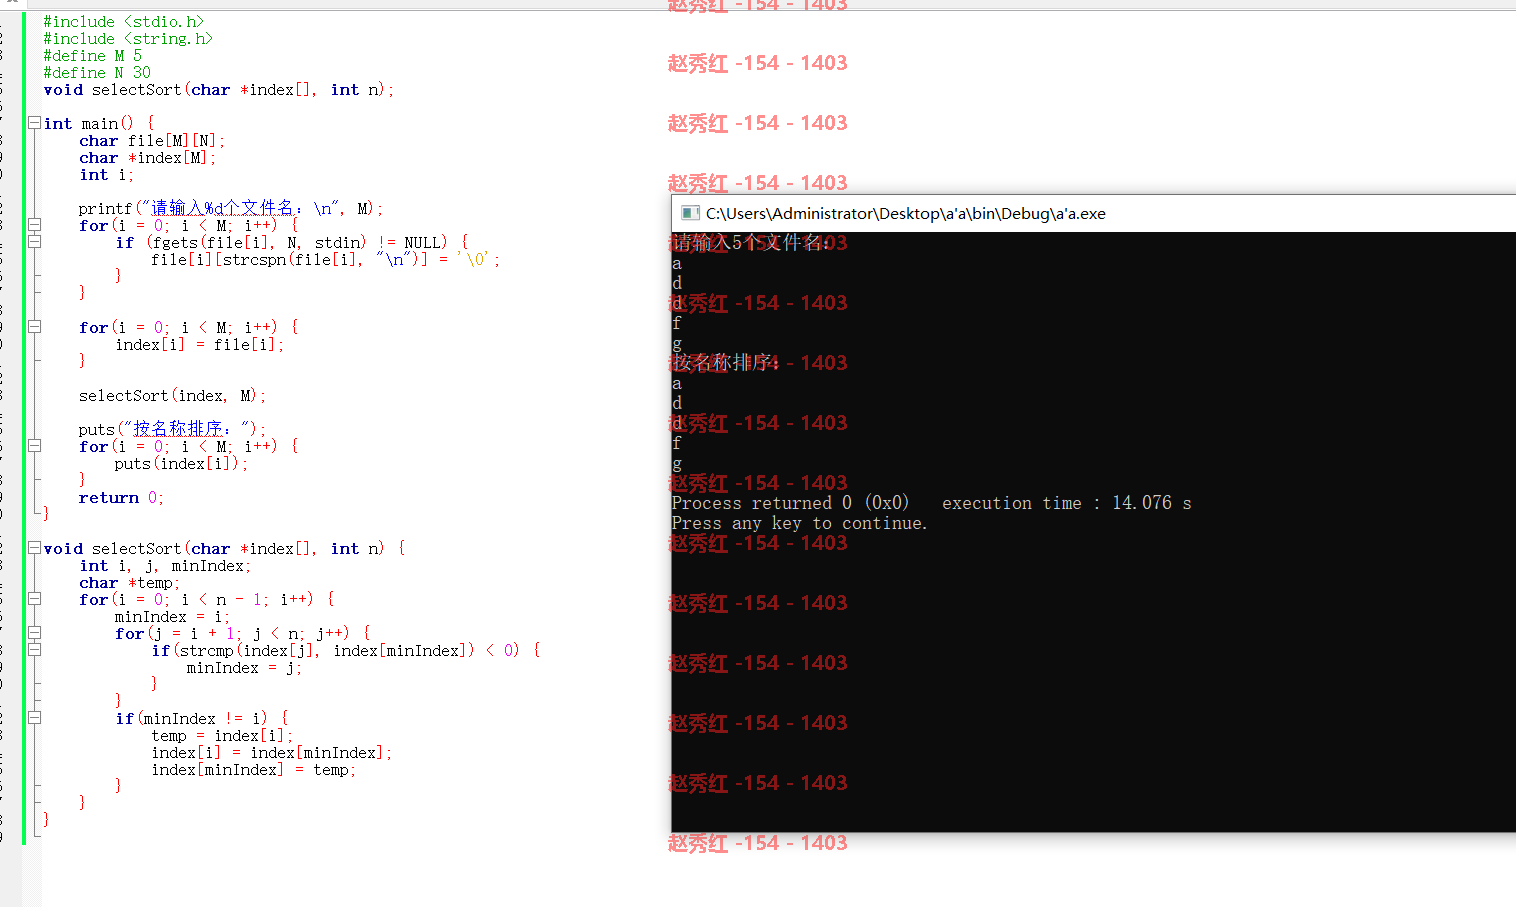Click the file[i][strcspn(...)] = '\0' line

[x=325, y=259]
